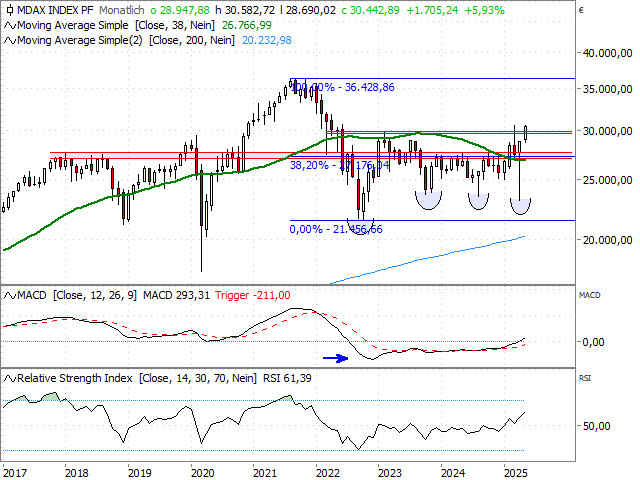Click the closing value c 30.442,89
The width and height of the screenshot is (640, 480).
370,10
